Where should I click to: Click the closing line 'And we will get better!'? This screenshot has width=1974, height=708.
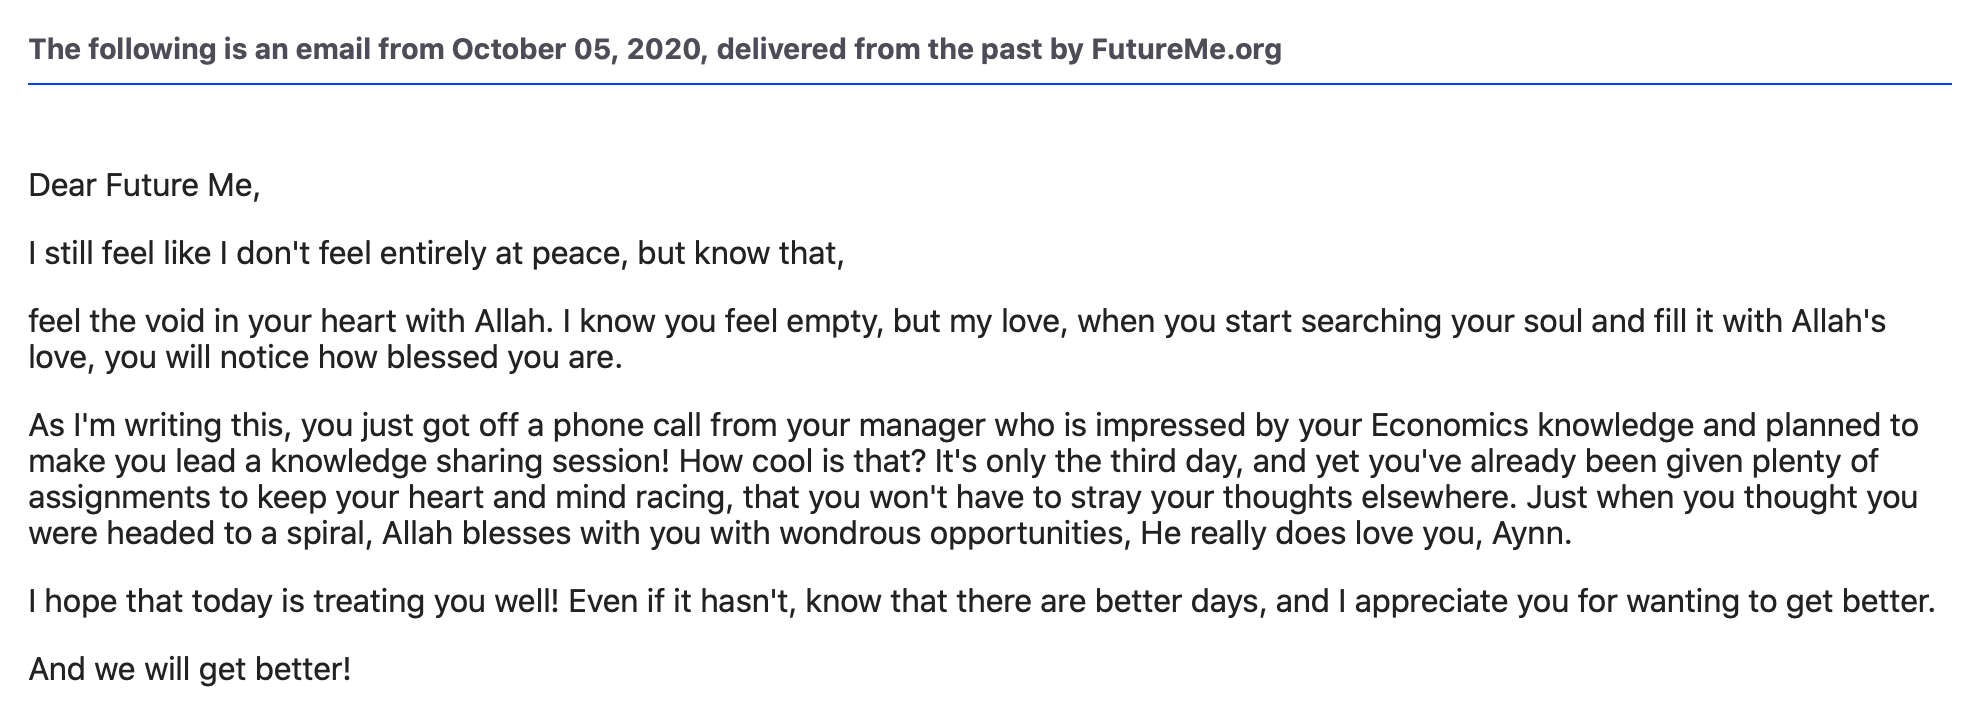[190, 669]
